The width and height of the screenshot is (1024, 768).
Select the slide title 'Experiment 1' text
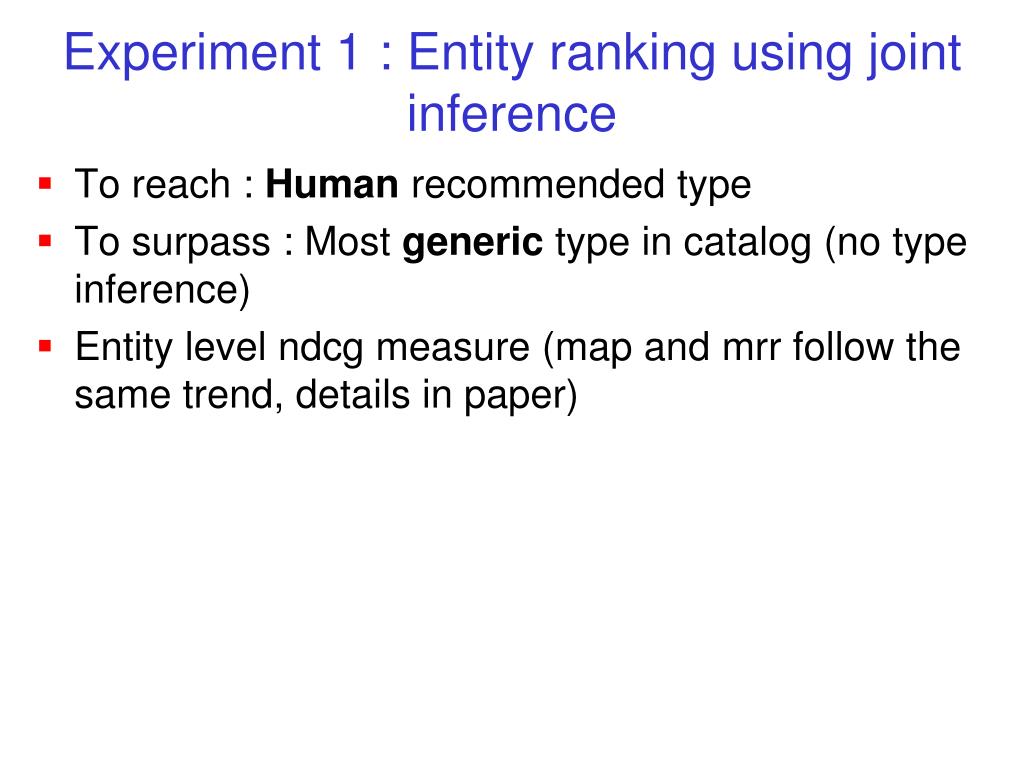(x=211, y=54)
